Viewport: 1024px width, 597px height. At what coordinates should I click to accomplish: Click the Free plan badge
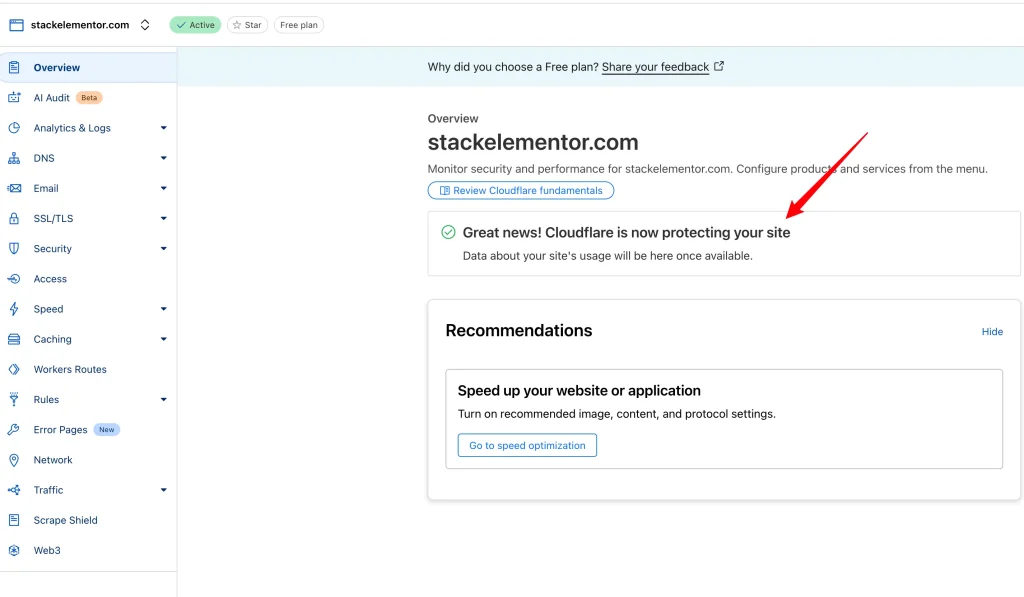tap(298, 25)
